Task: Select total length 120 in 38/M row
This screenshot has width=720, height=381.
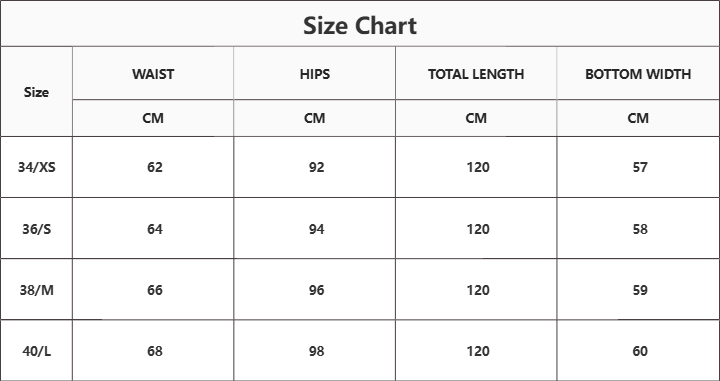Action: (x=478, y=290)
